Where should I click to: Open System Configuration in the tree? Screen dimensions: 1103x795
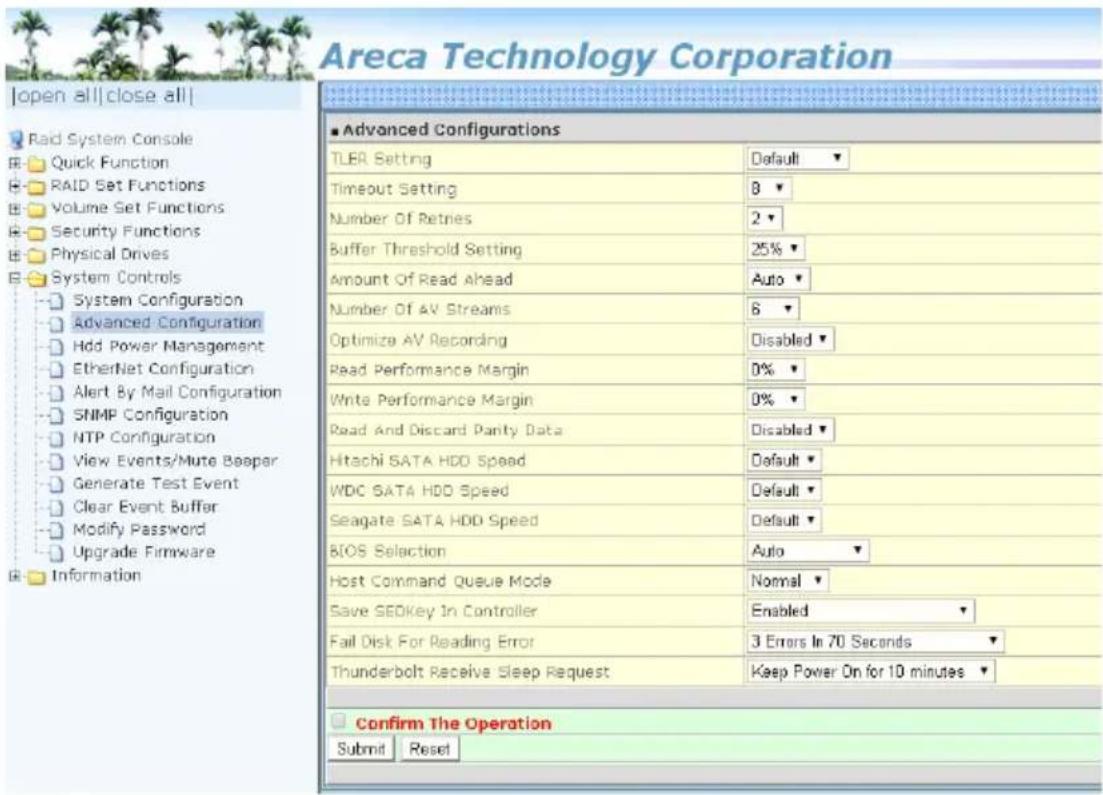pyautogui.click(x=158, y=300)
